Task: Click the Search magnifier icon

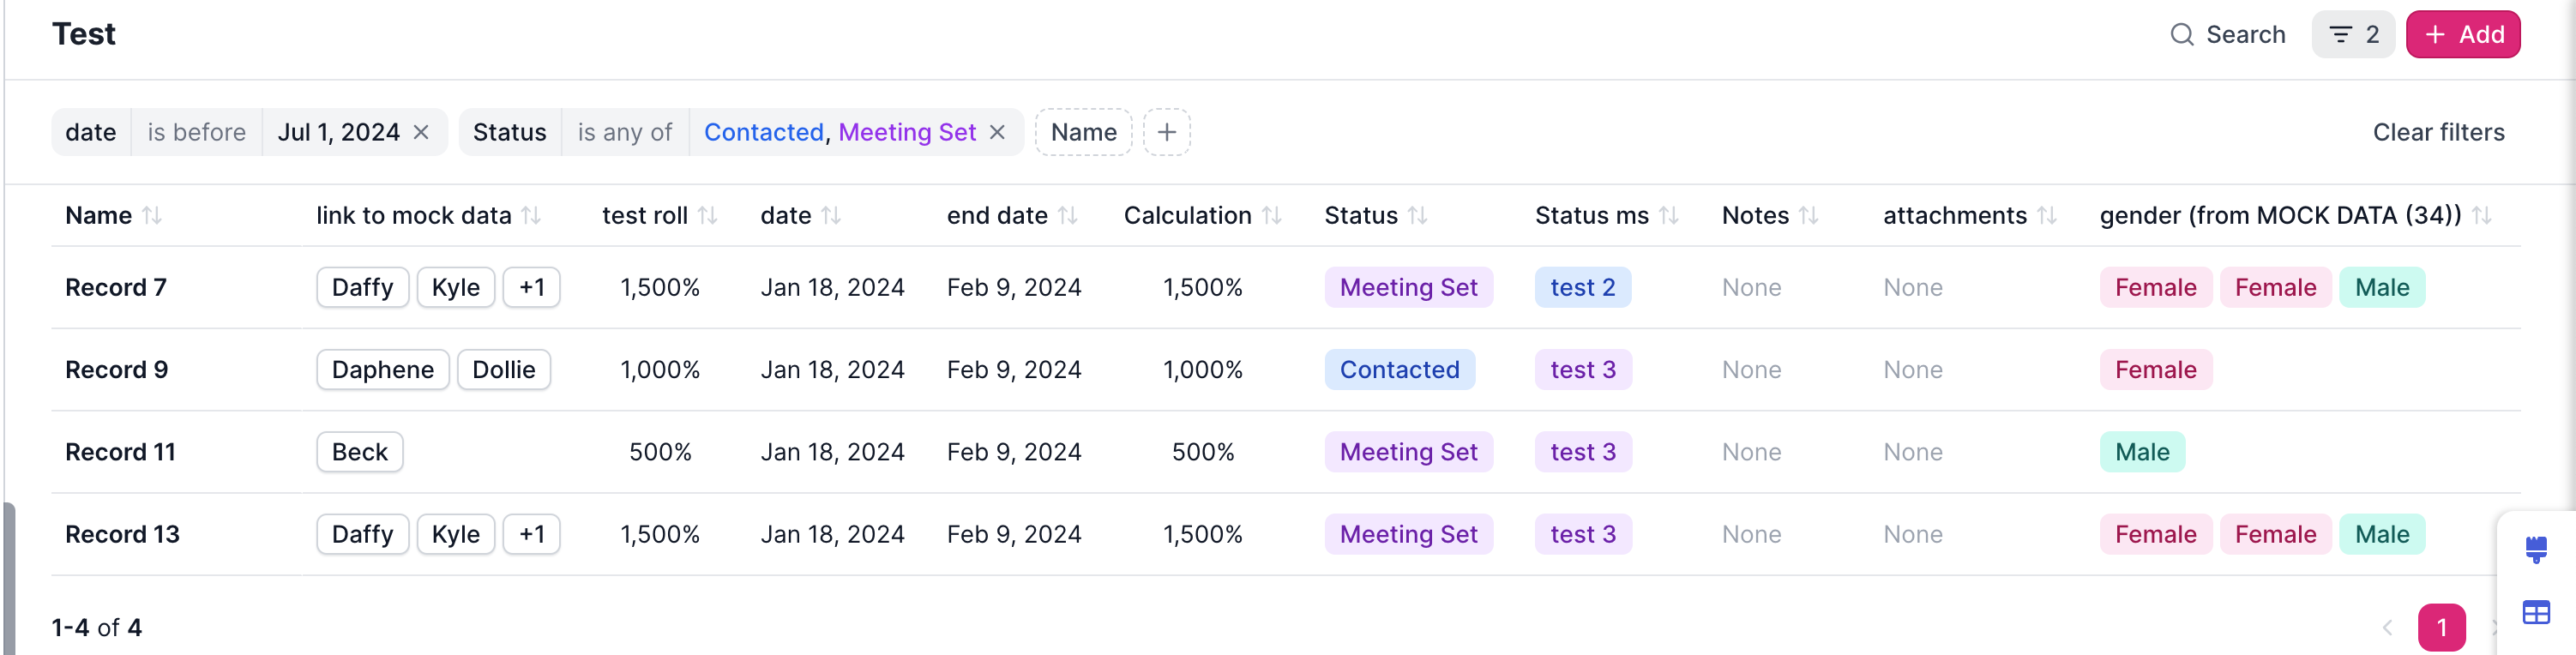Action: [2181, 35]
